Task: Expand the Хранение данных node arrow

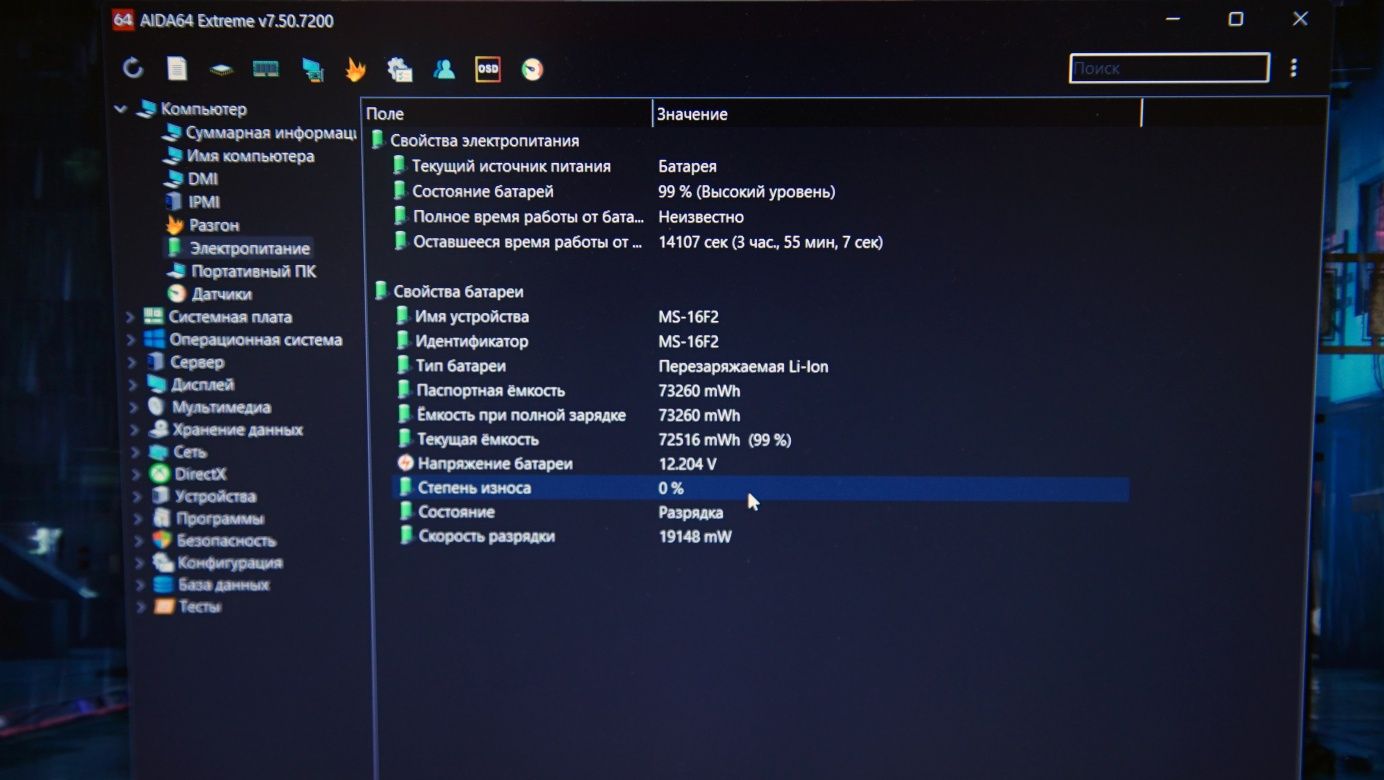Action: [135, 430]
